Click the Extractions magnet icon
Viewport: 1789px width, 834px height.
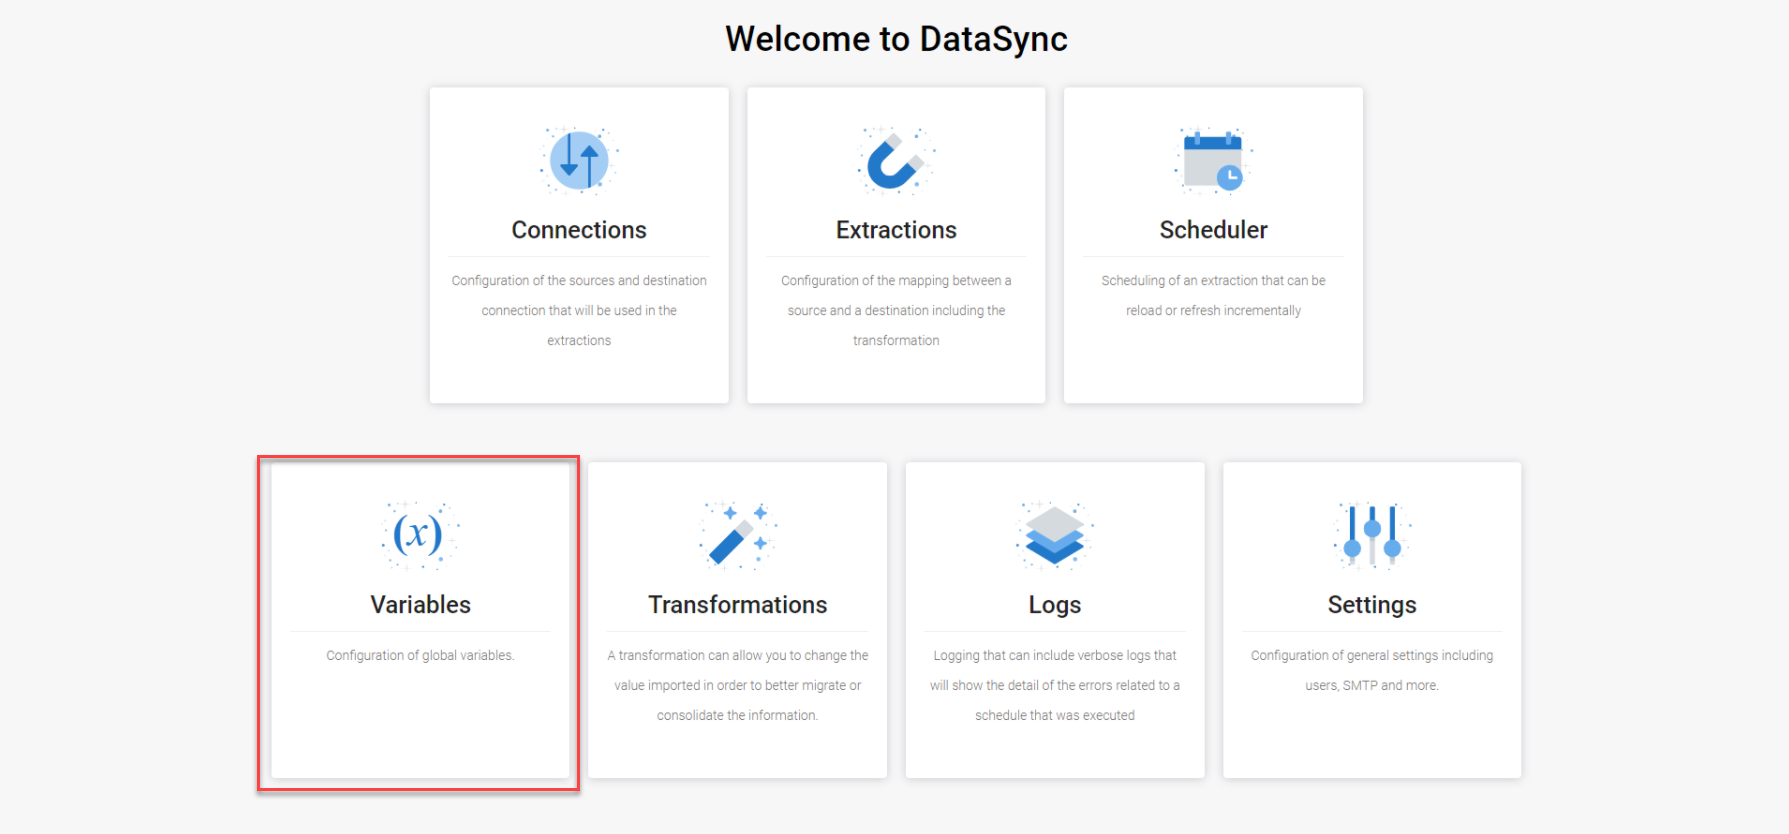895,160
